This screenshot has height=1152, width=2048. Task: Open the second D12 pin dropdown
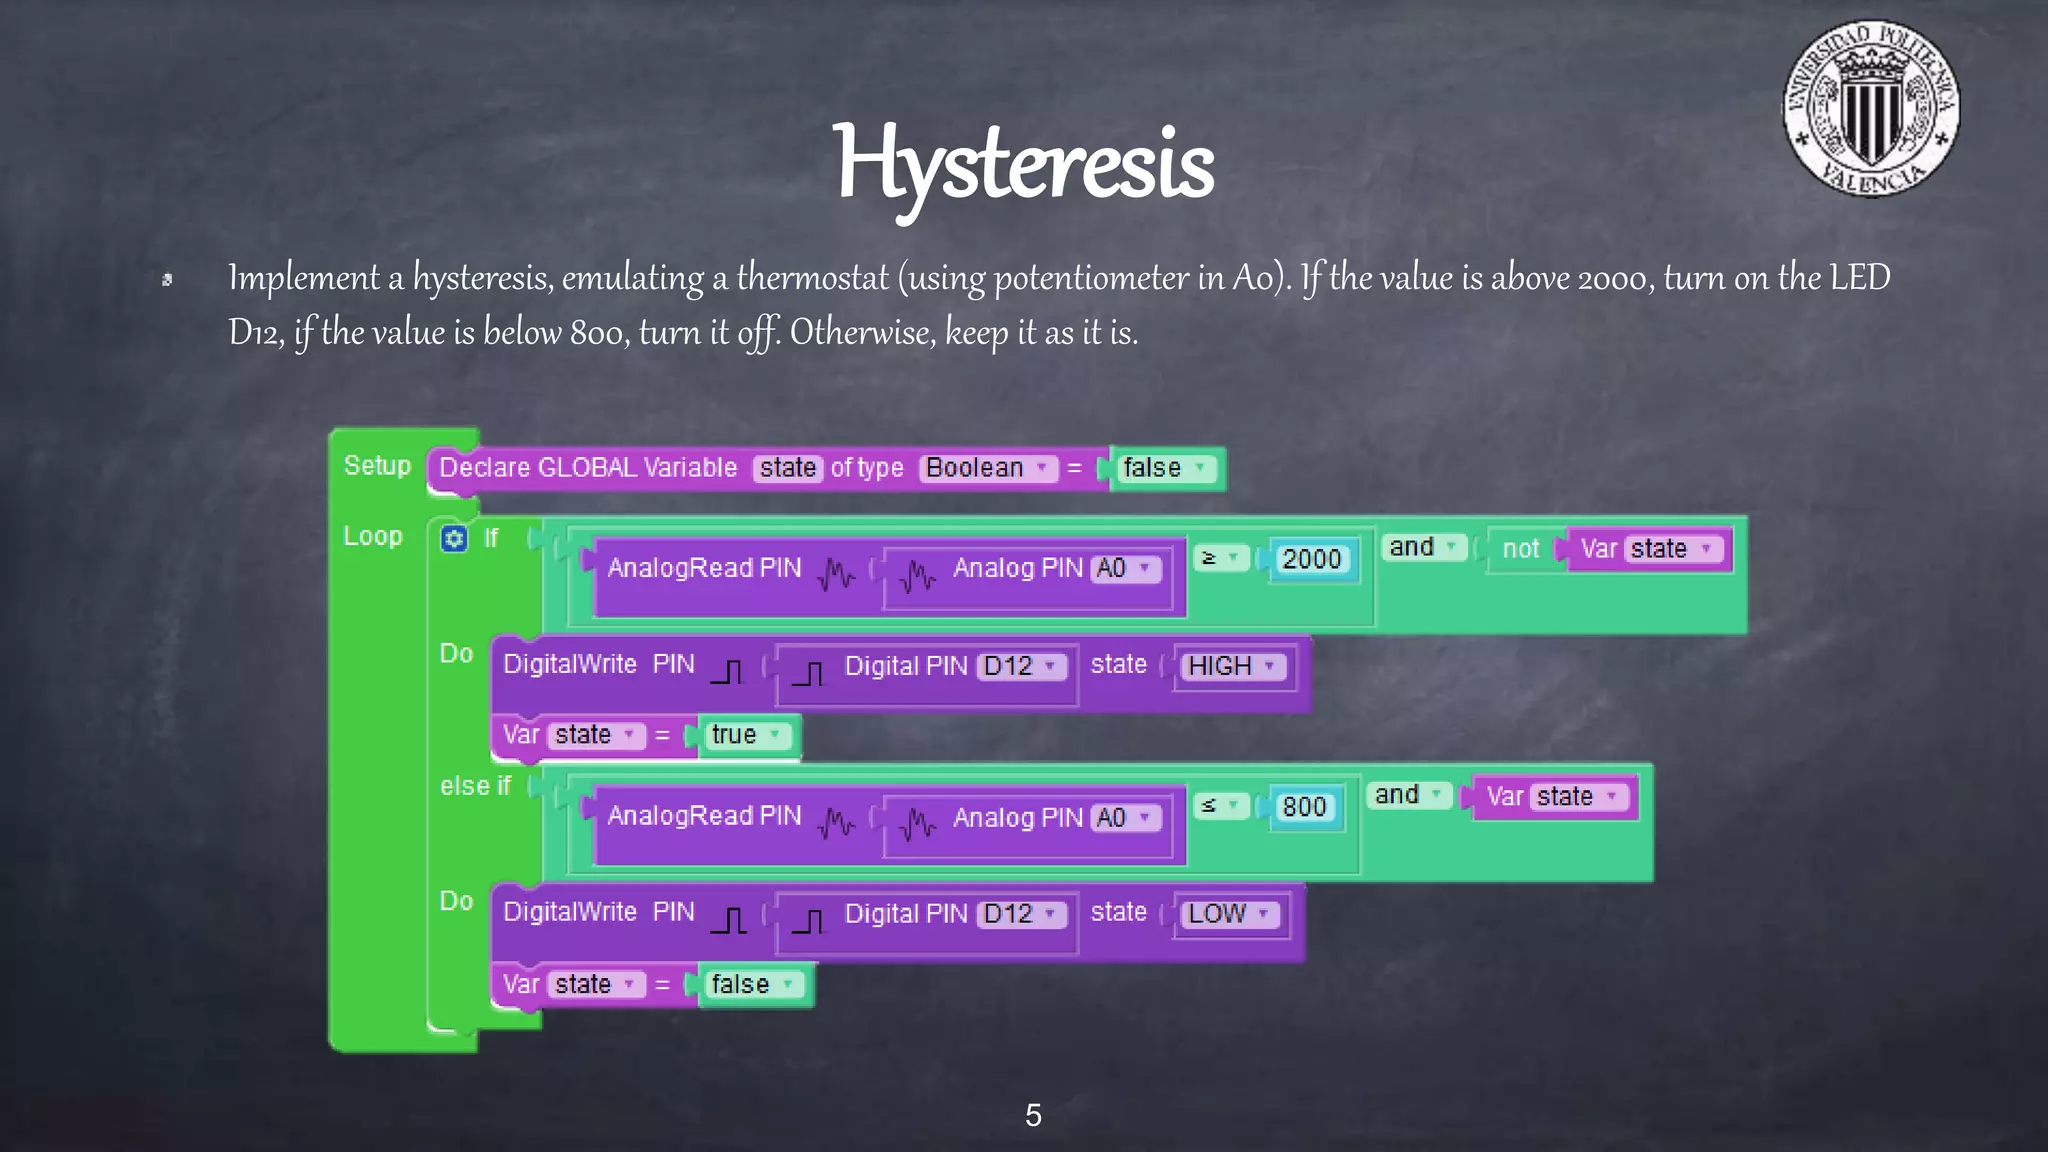[1022, 914]
